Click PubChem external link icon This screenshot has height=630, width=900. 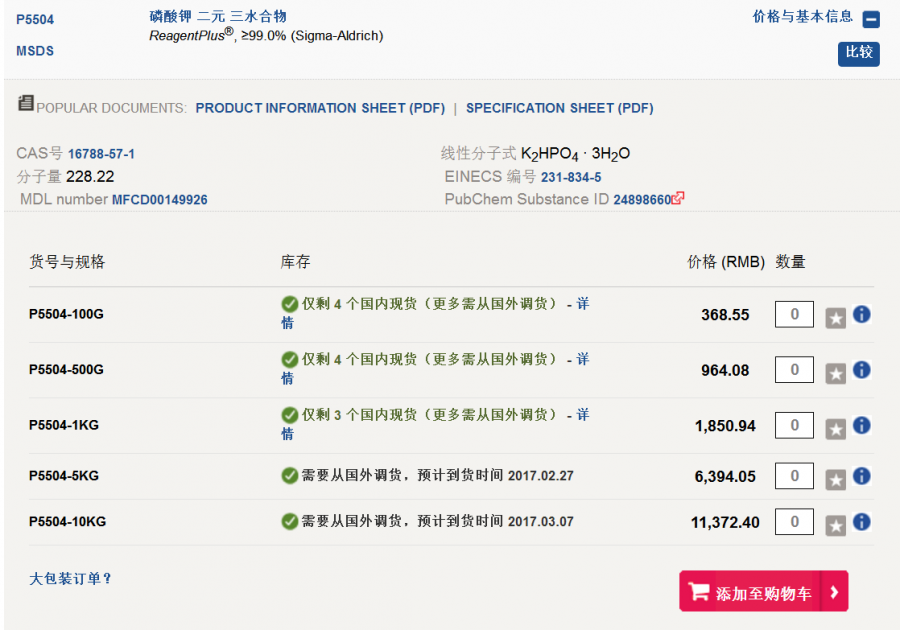(x=679, y=198)
